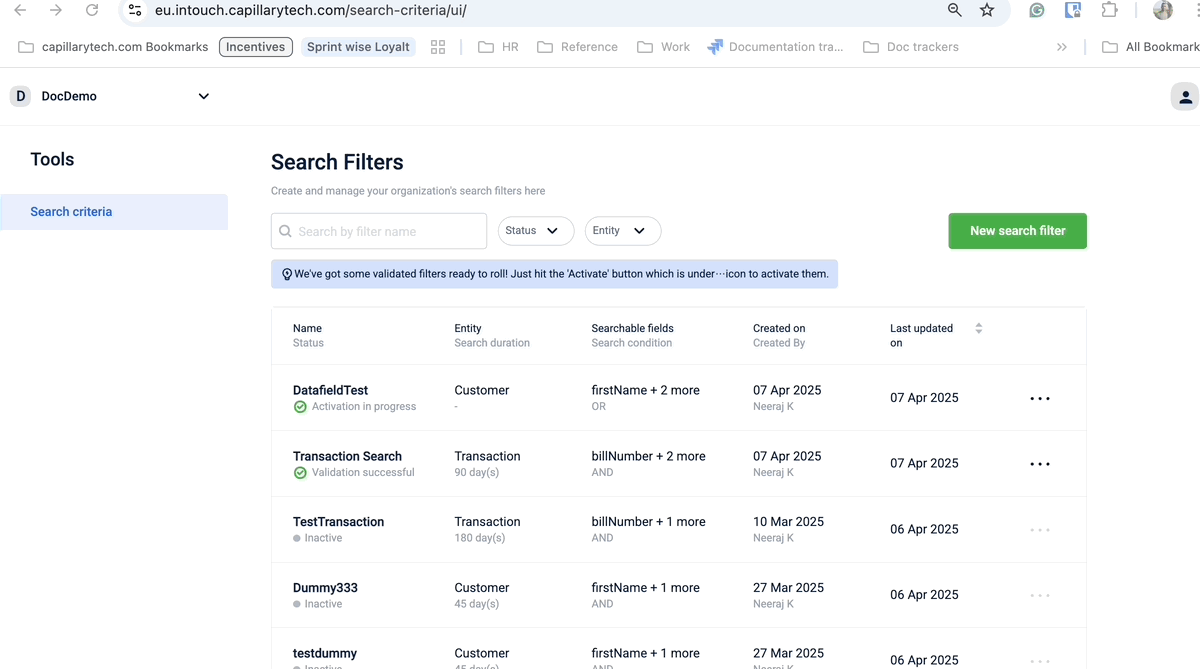Screen dimensions: 1200x669
Task: Open the Entity filter dropdown
Action: tap(623, 231)
